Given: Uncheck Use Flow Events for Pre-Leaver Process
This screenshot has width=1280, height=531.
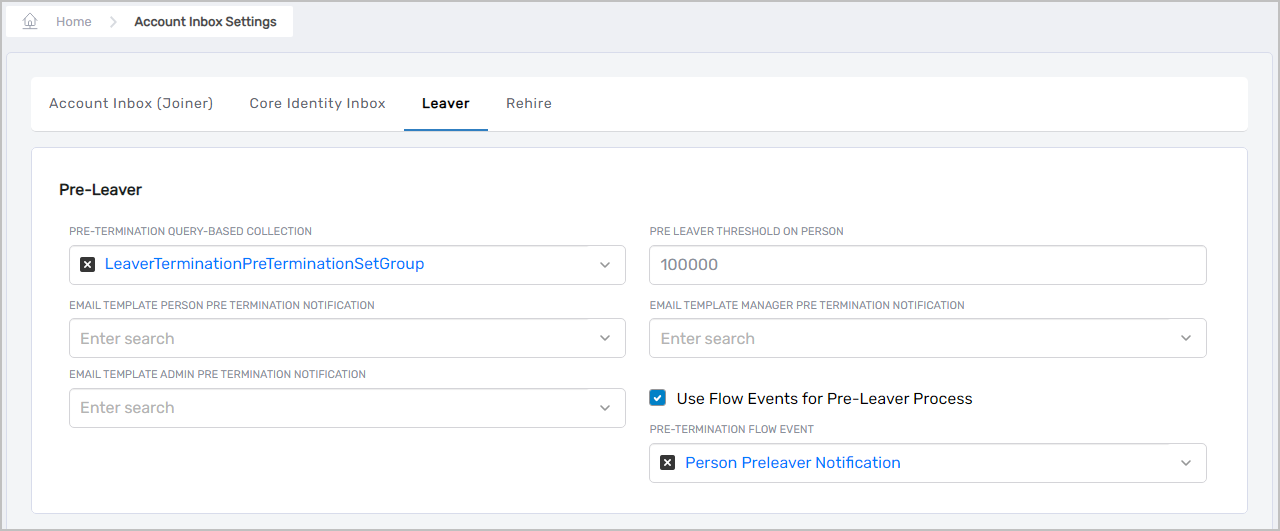Looking at the screenshot, I should pyautogui.click(x=657, y=398).
